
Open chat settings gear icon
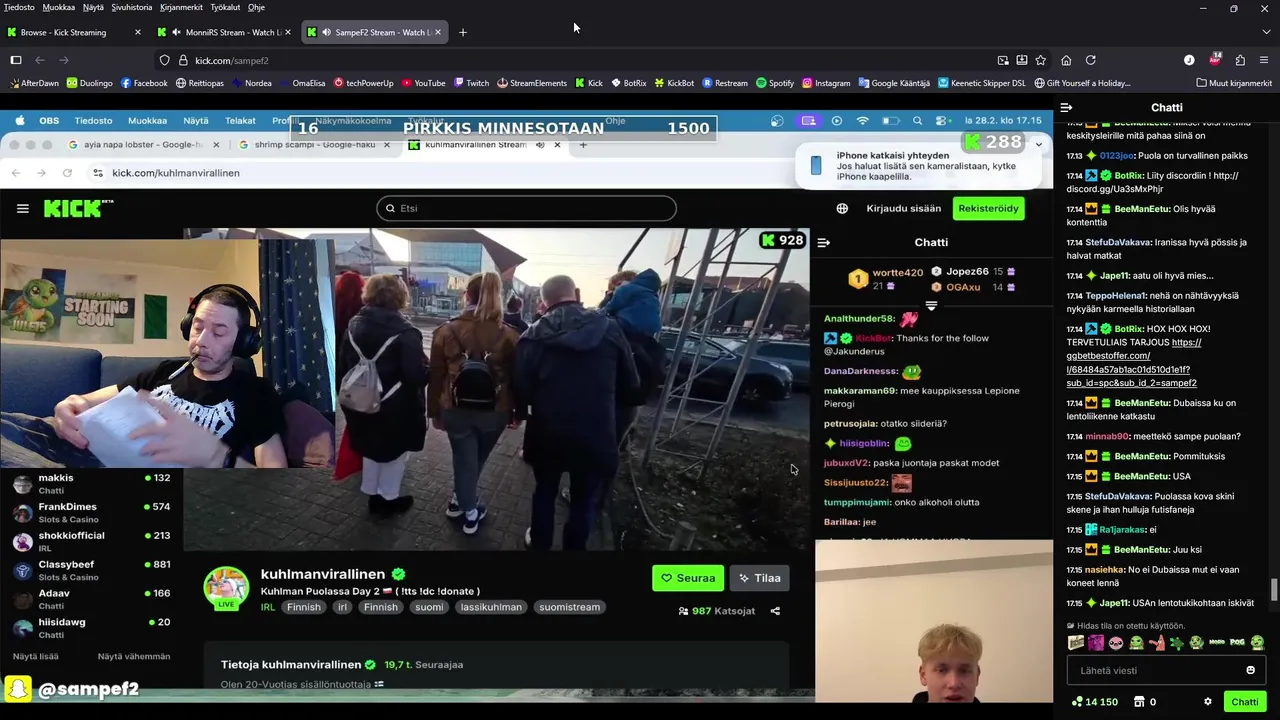tap(1207, 702)
